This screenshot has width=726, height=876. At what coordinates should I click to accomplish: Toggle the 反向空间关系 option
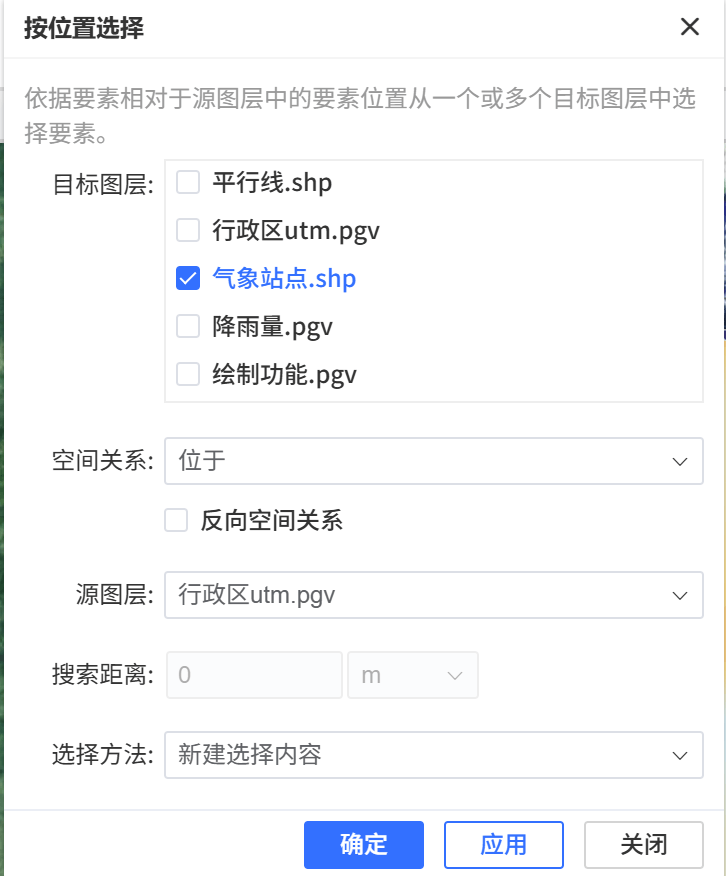coord(176,520)
